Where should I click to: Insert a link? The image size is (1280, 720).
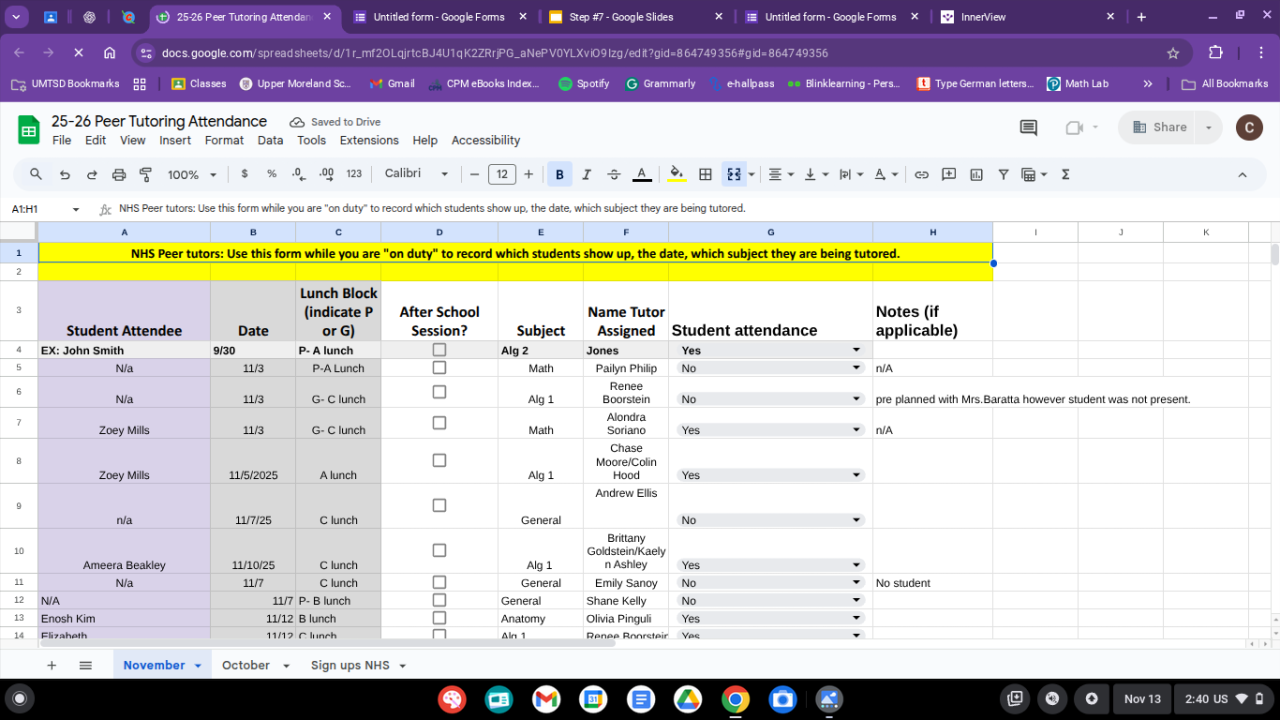tap(921, 174)
